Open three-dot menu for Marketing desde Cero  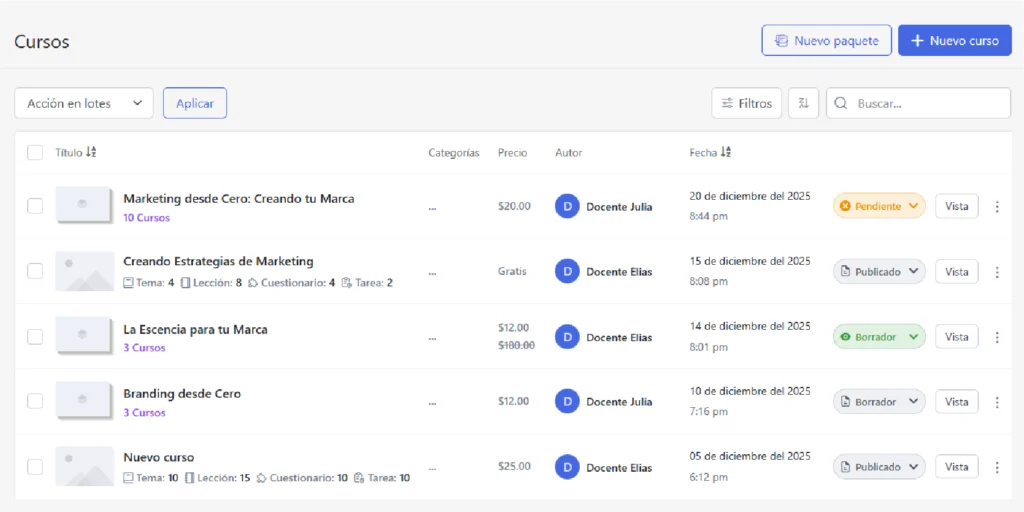click(x=996, y=207)
